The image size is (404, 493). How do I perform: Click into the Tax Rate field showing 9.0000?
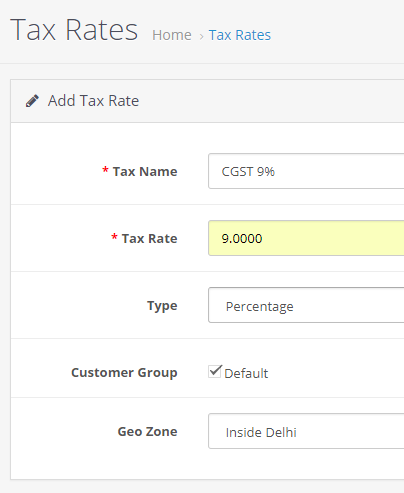point(306,238)
